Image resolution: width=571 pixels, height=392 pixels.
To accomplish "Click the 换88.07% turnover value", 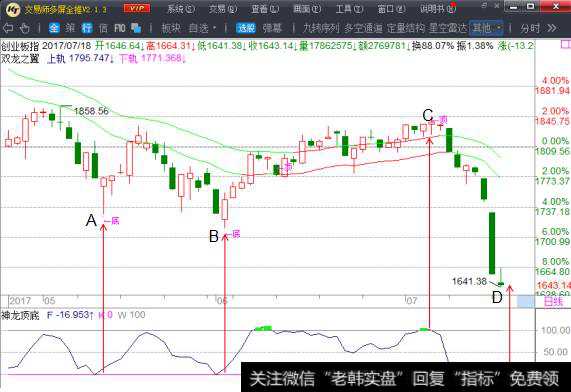I will (433, 46).
